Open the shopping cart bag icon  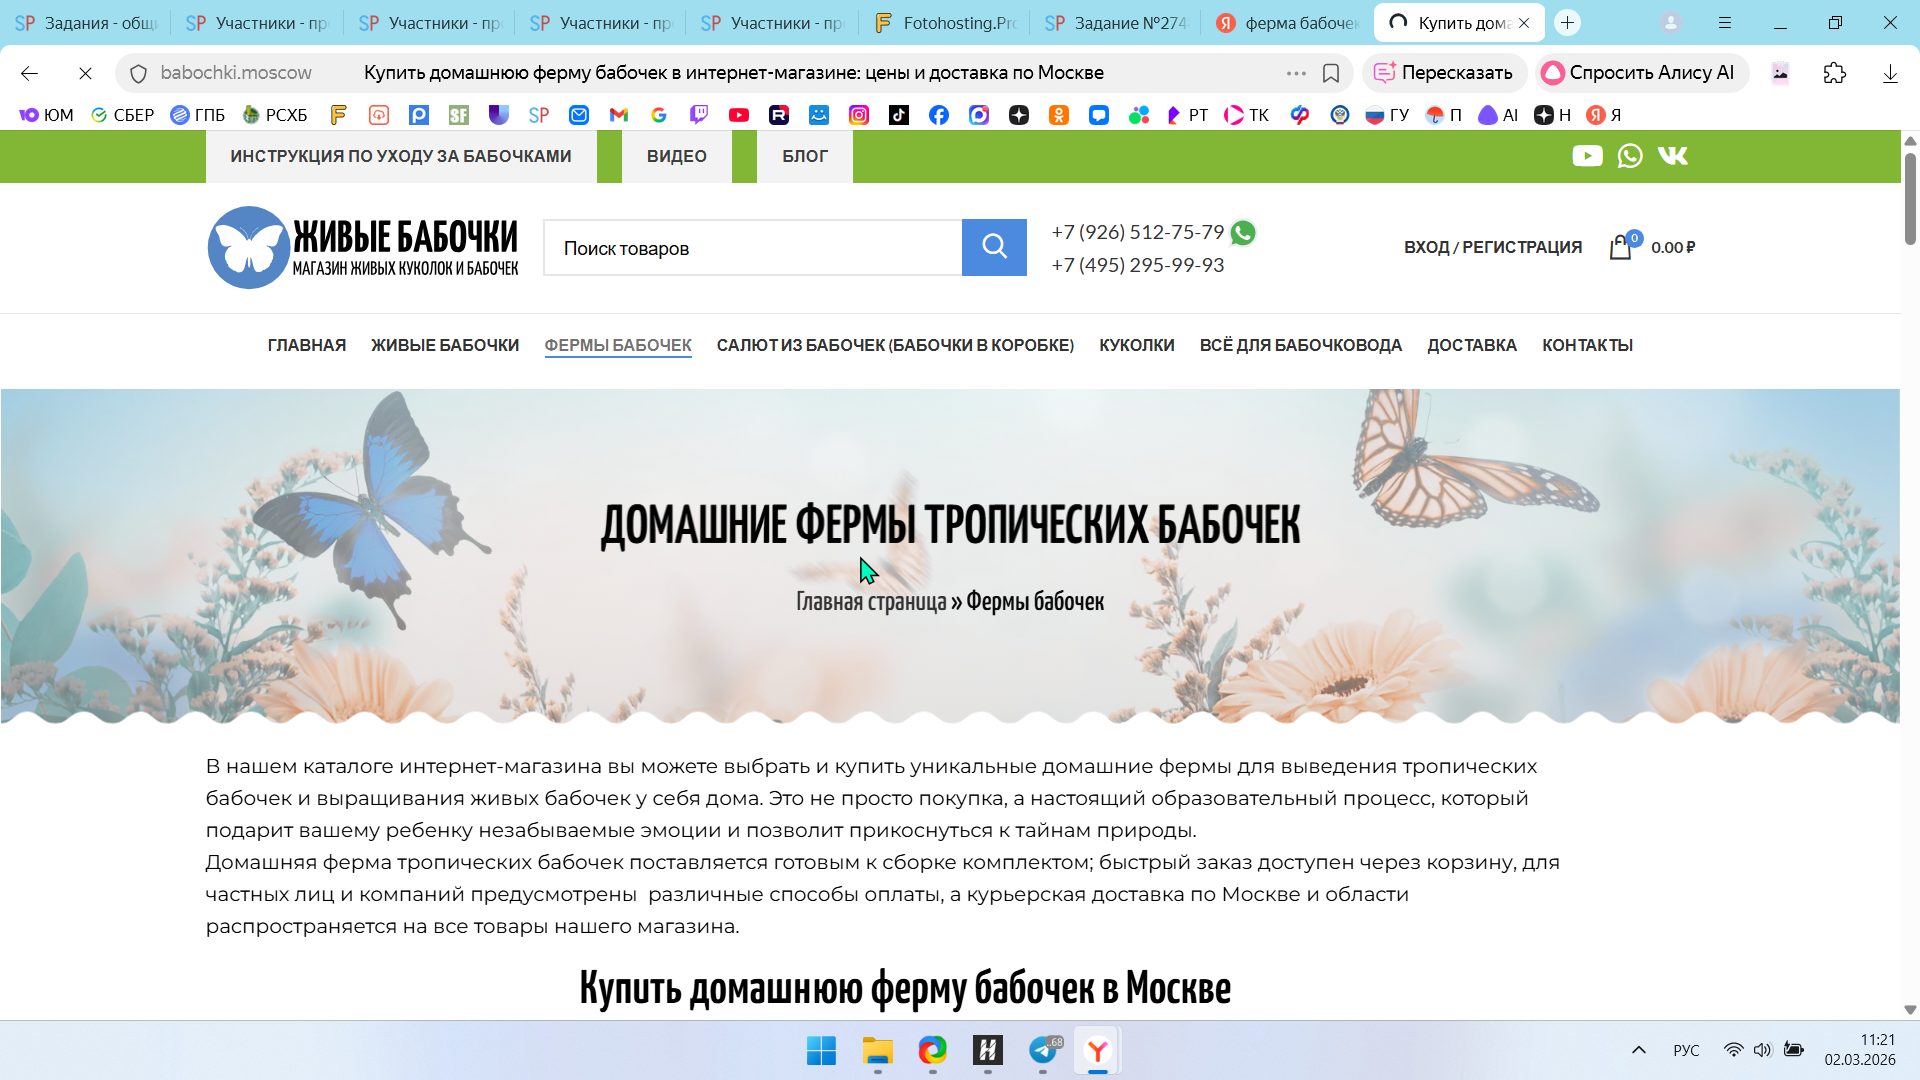[1621, 247]
